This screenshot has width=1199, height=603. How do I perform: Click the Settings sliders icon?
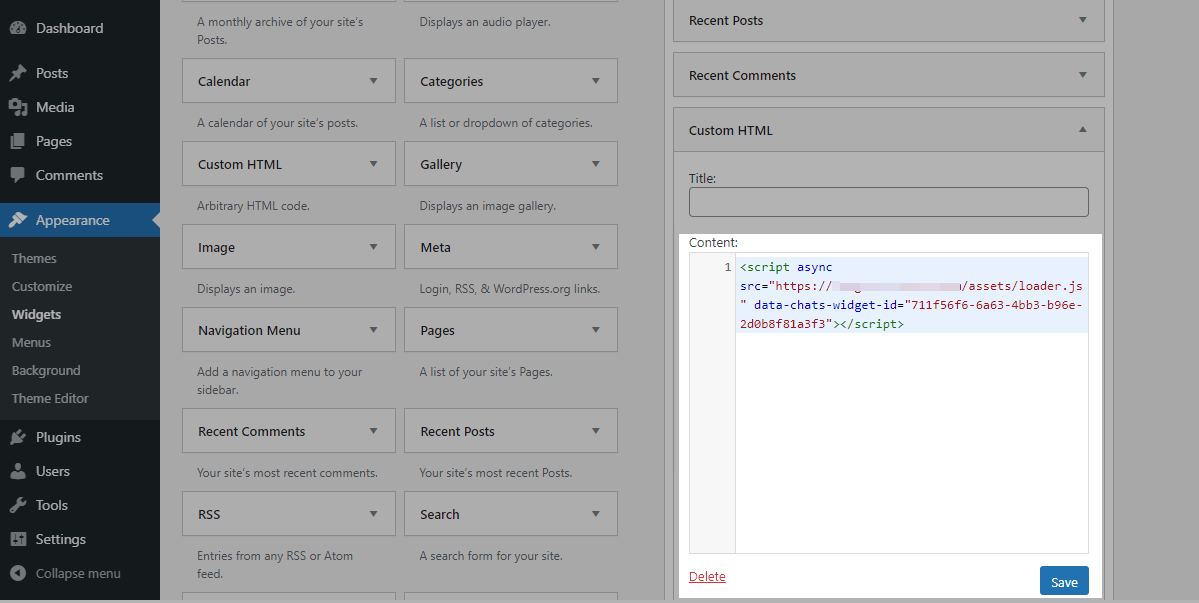click(18, 539)
